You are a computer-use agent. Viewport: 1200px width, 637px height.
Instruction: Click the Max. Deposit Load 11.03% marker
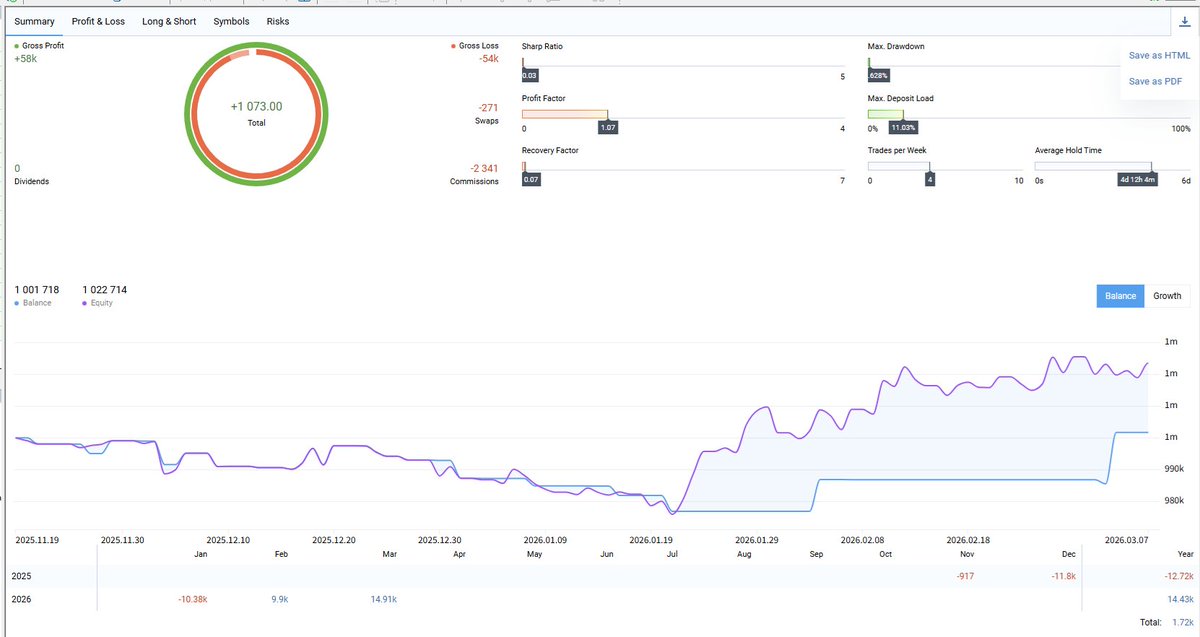click(x=904, y=127)
